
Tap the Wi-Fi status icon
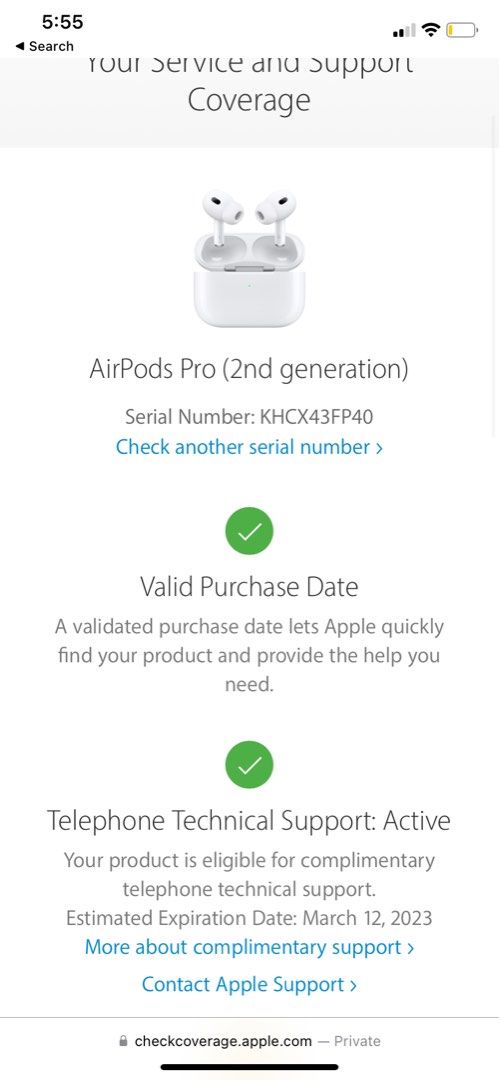click(x=431, y=30)
